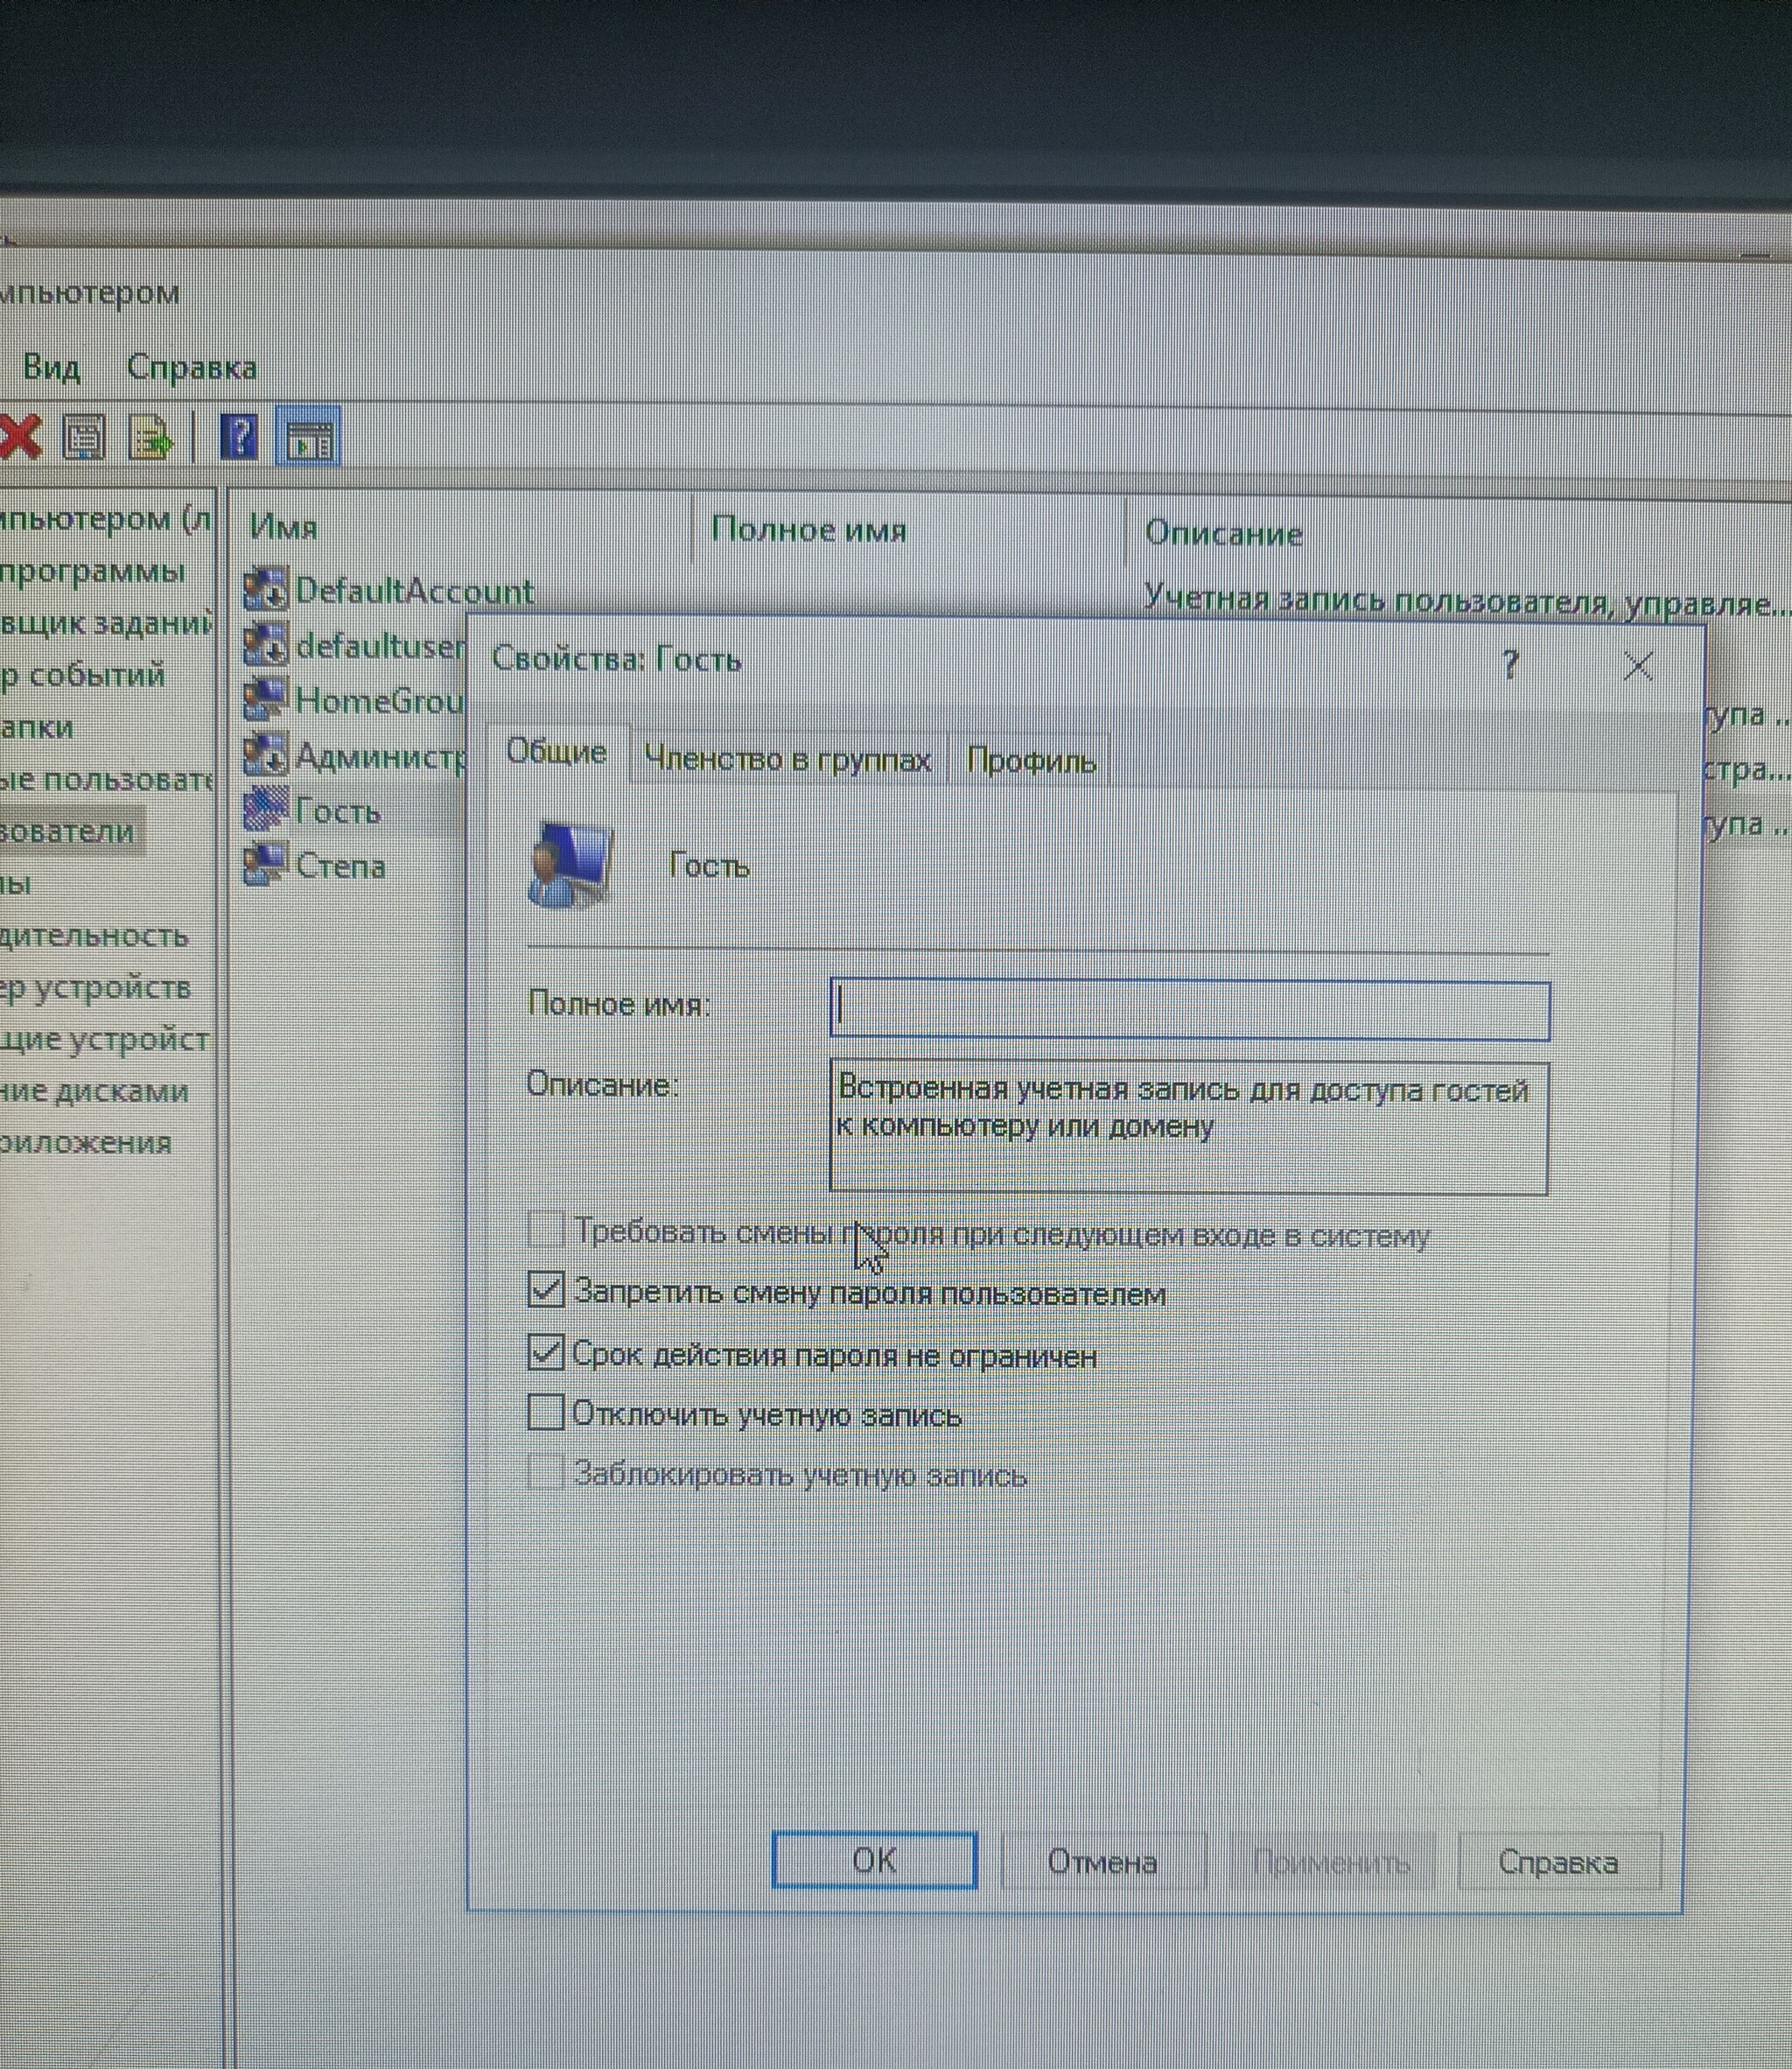Open the Справка menu in menu bar
This screenshot has width=1792, height=2069.
192,367
